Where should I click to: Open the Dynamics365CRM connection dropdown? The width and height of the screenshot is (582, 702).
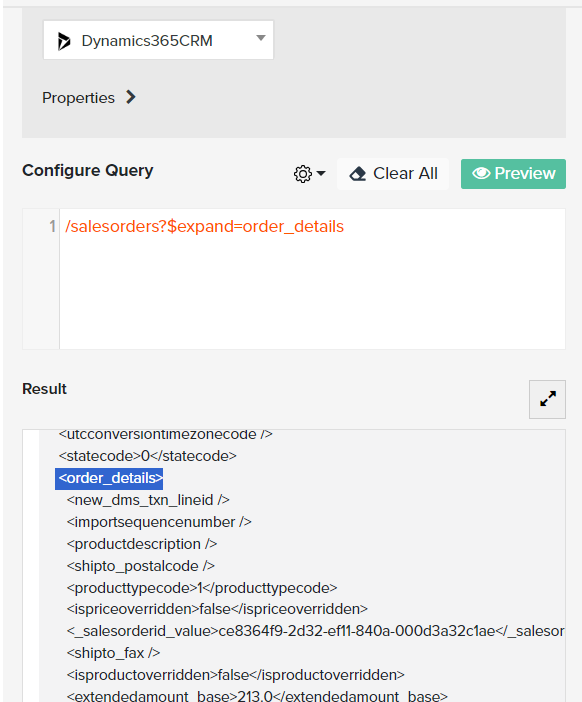click(x=158, y=40)
